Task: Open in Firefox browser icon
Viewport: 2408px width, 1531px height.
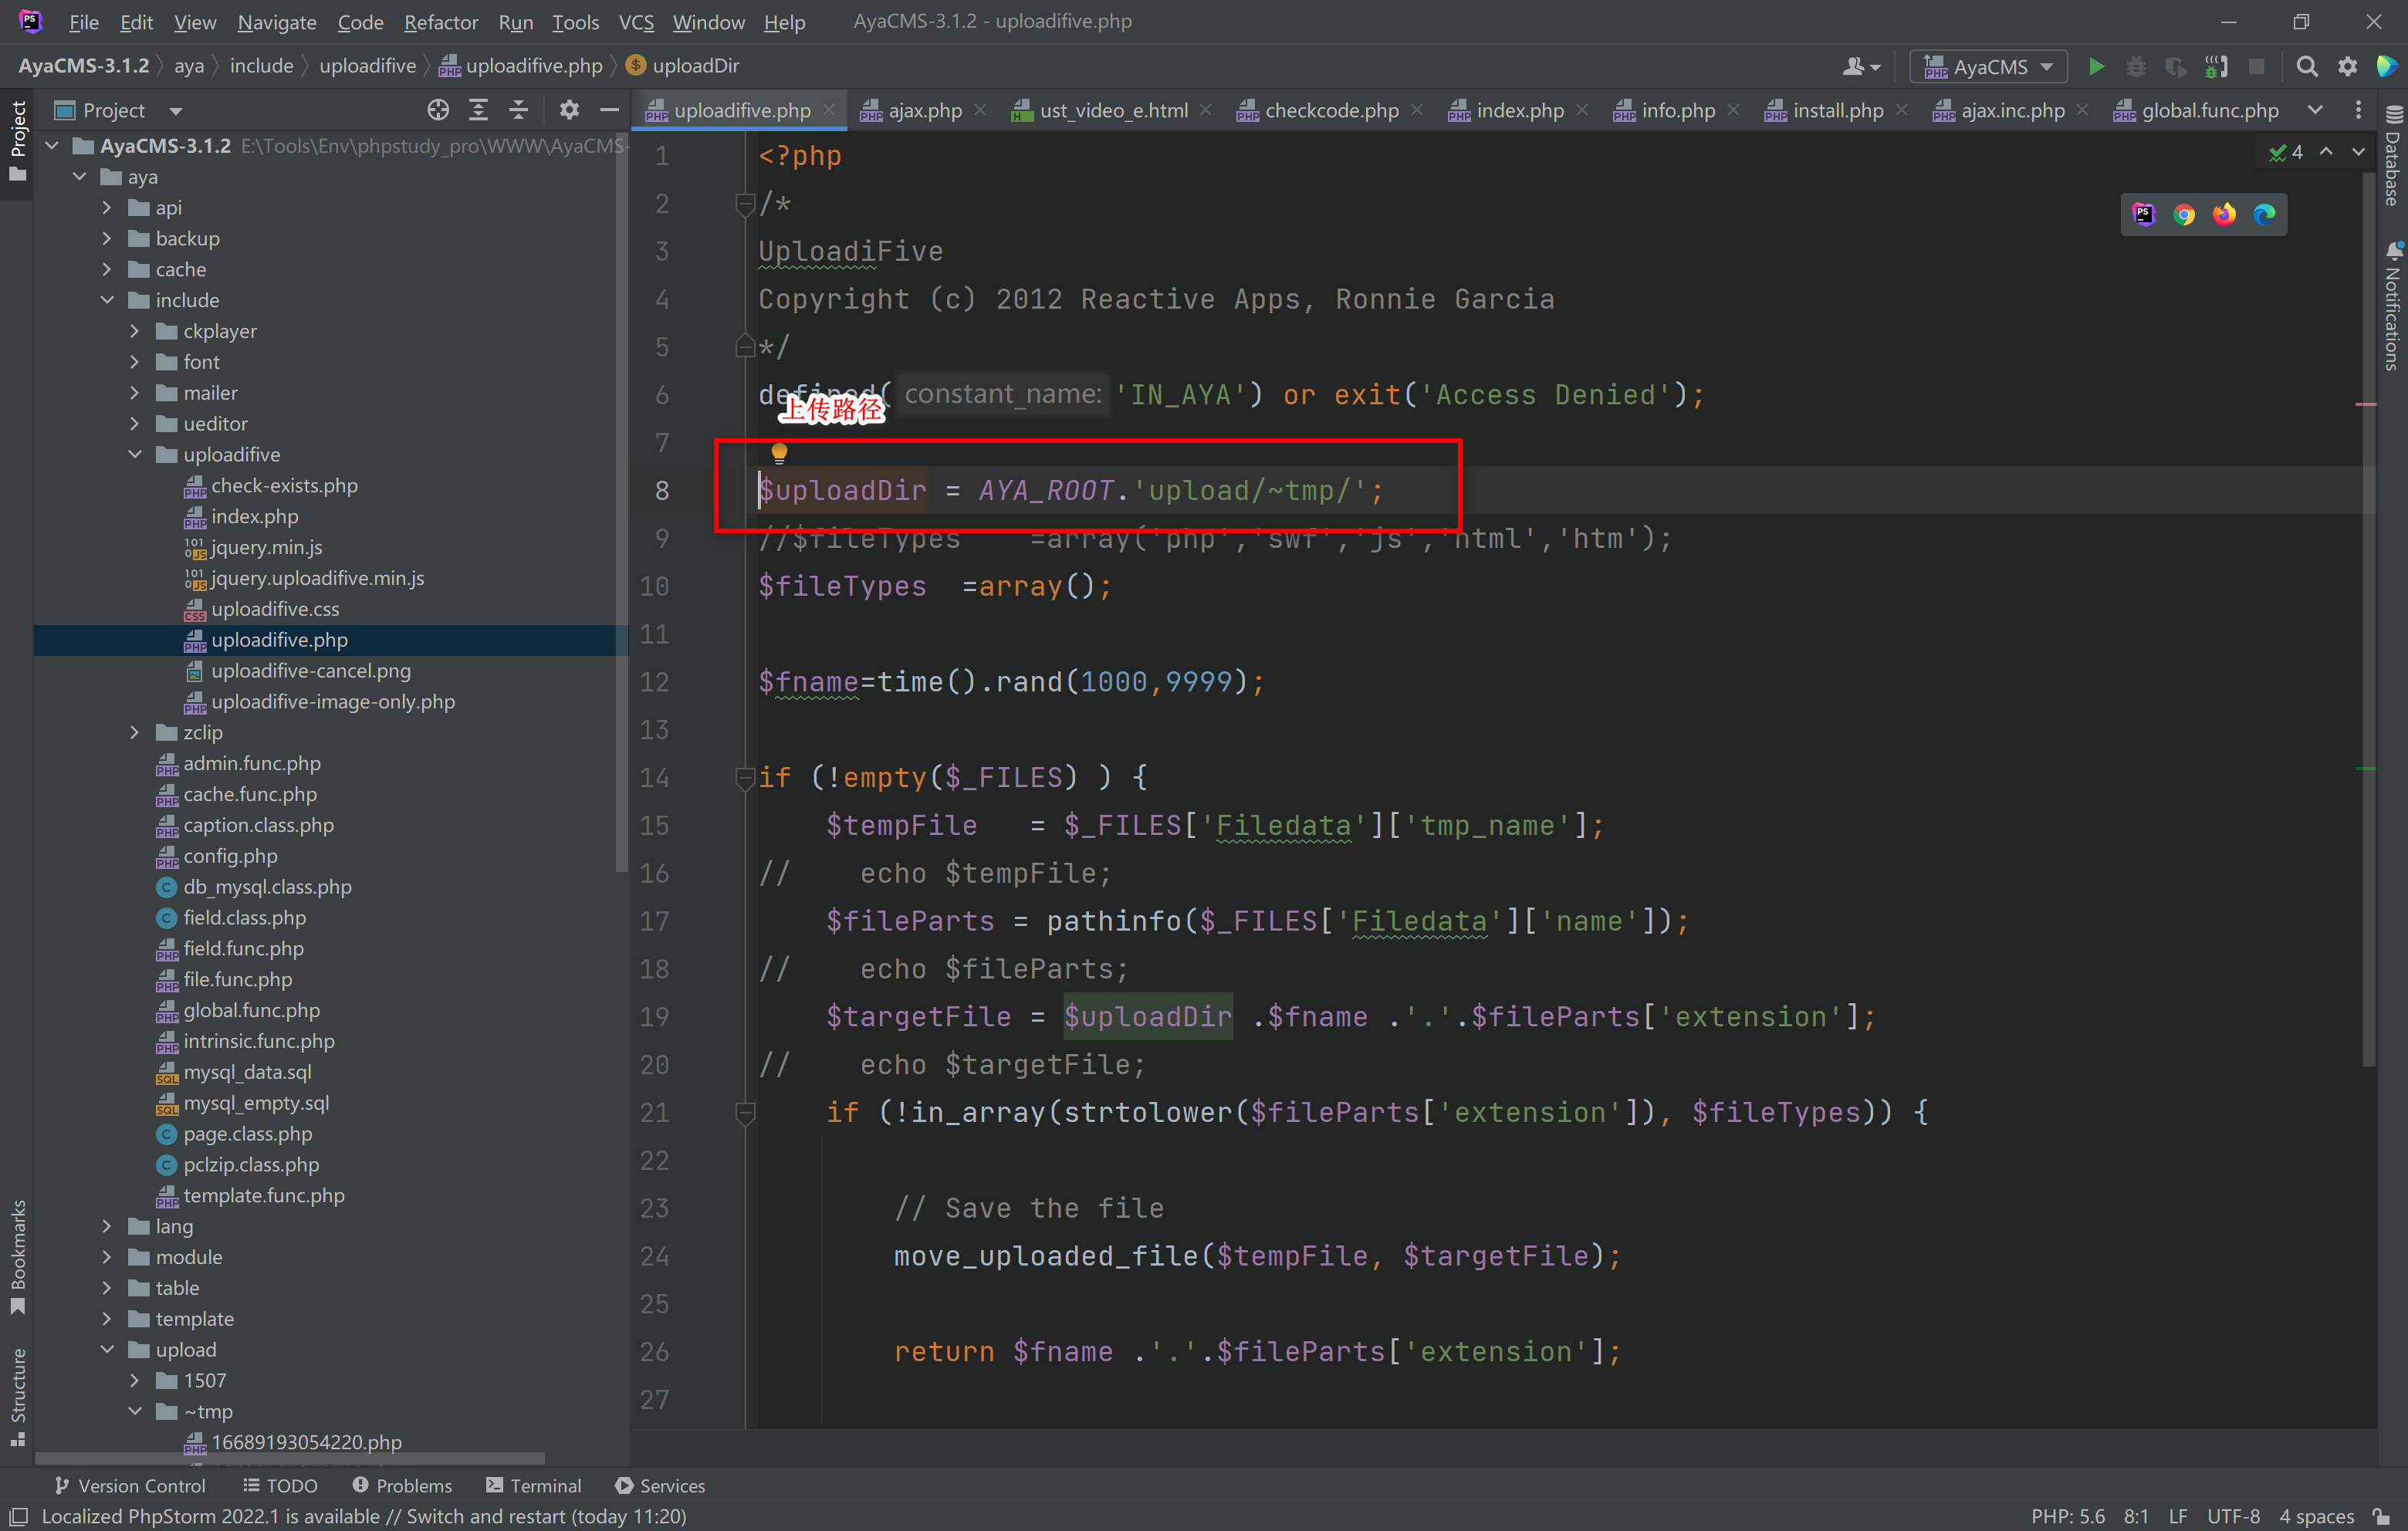Action: (2223, 214)
